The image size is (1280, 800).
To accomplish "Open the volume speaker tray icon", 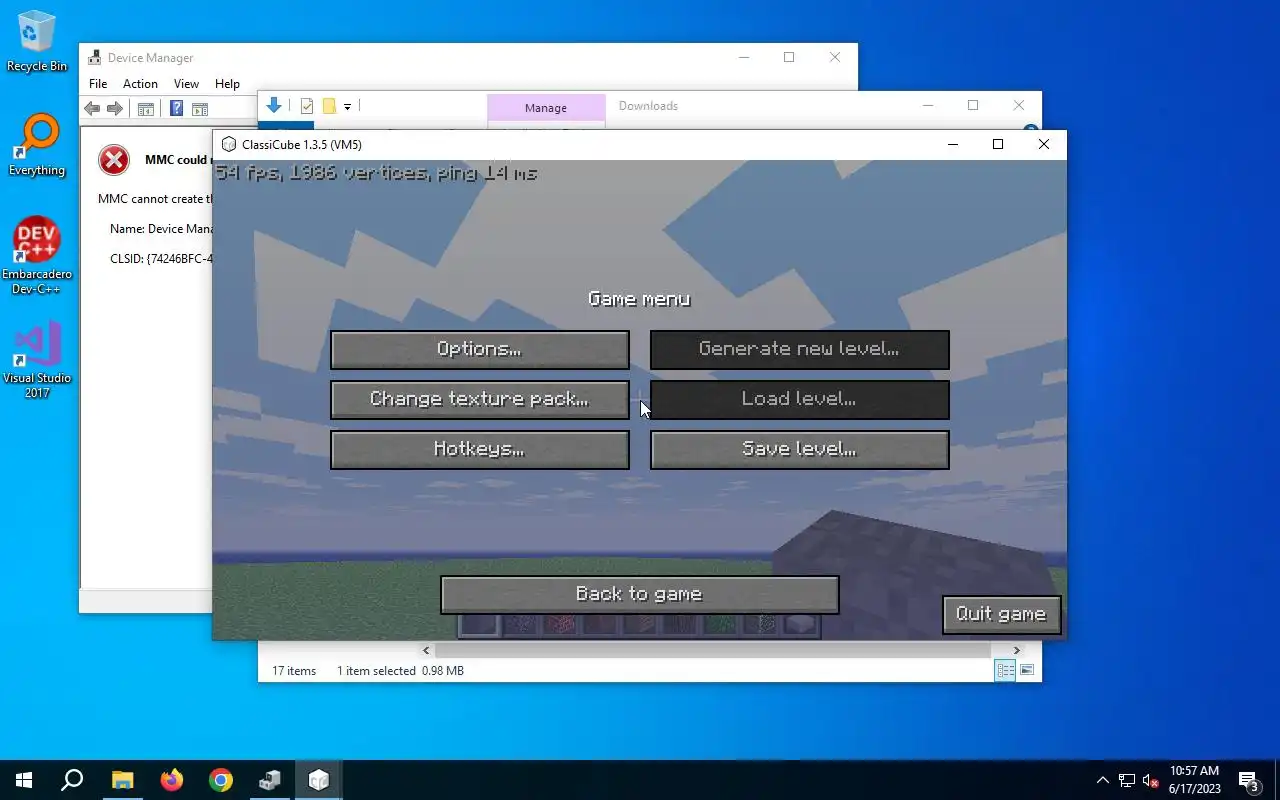I will (x=1151, y=780).
